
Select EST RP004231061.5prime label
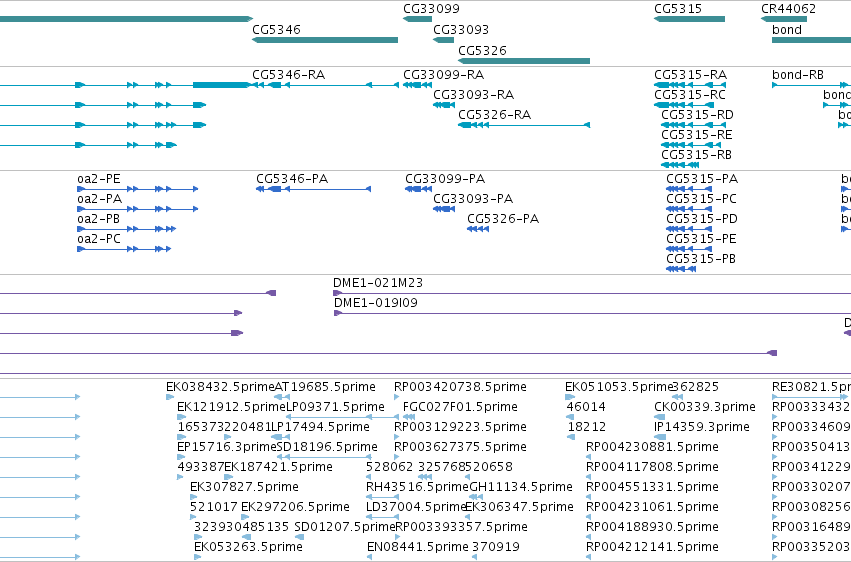click(652, 507)
